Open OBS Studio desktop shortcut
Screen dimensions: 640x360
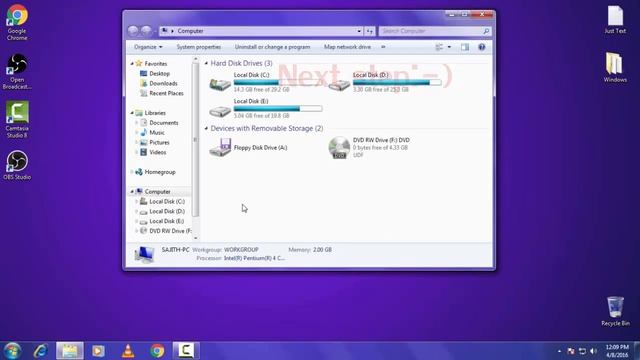pyautogui.click(x=17, y=165)
